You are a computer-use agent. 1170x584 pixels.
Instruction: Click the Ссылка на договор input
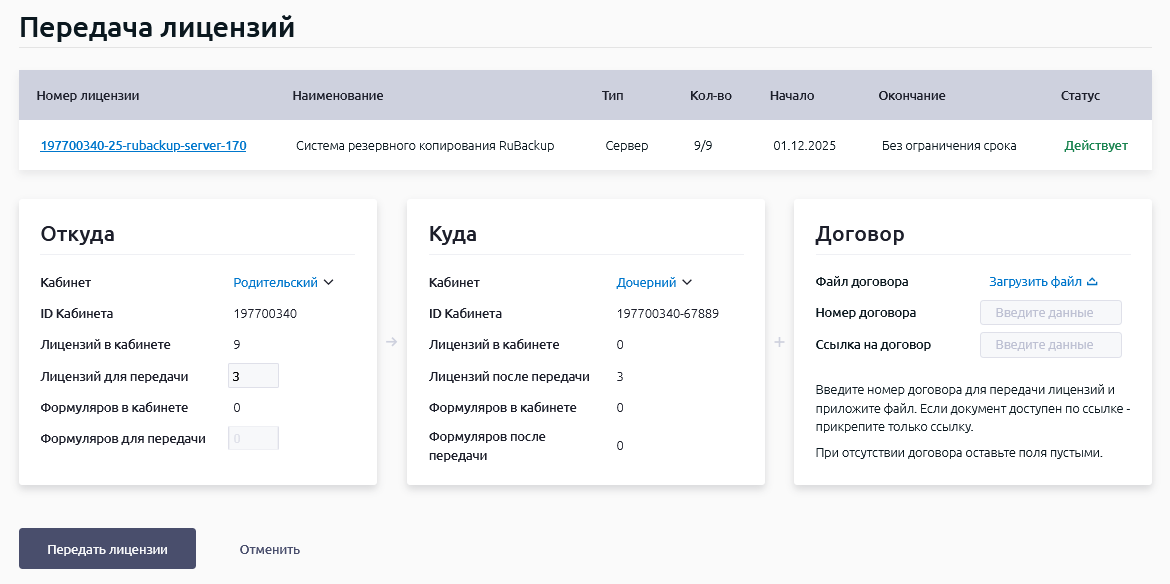click(x=1050, y=345)
